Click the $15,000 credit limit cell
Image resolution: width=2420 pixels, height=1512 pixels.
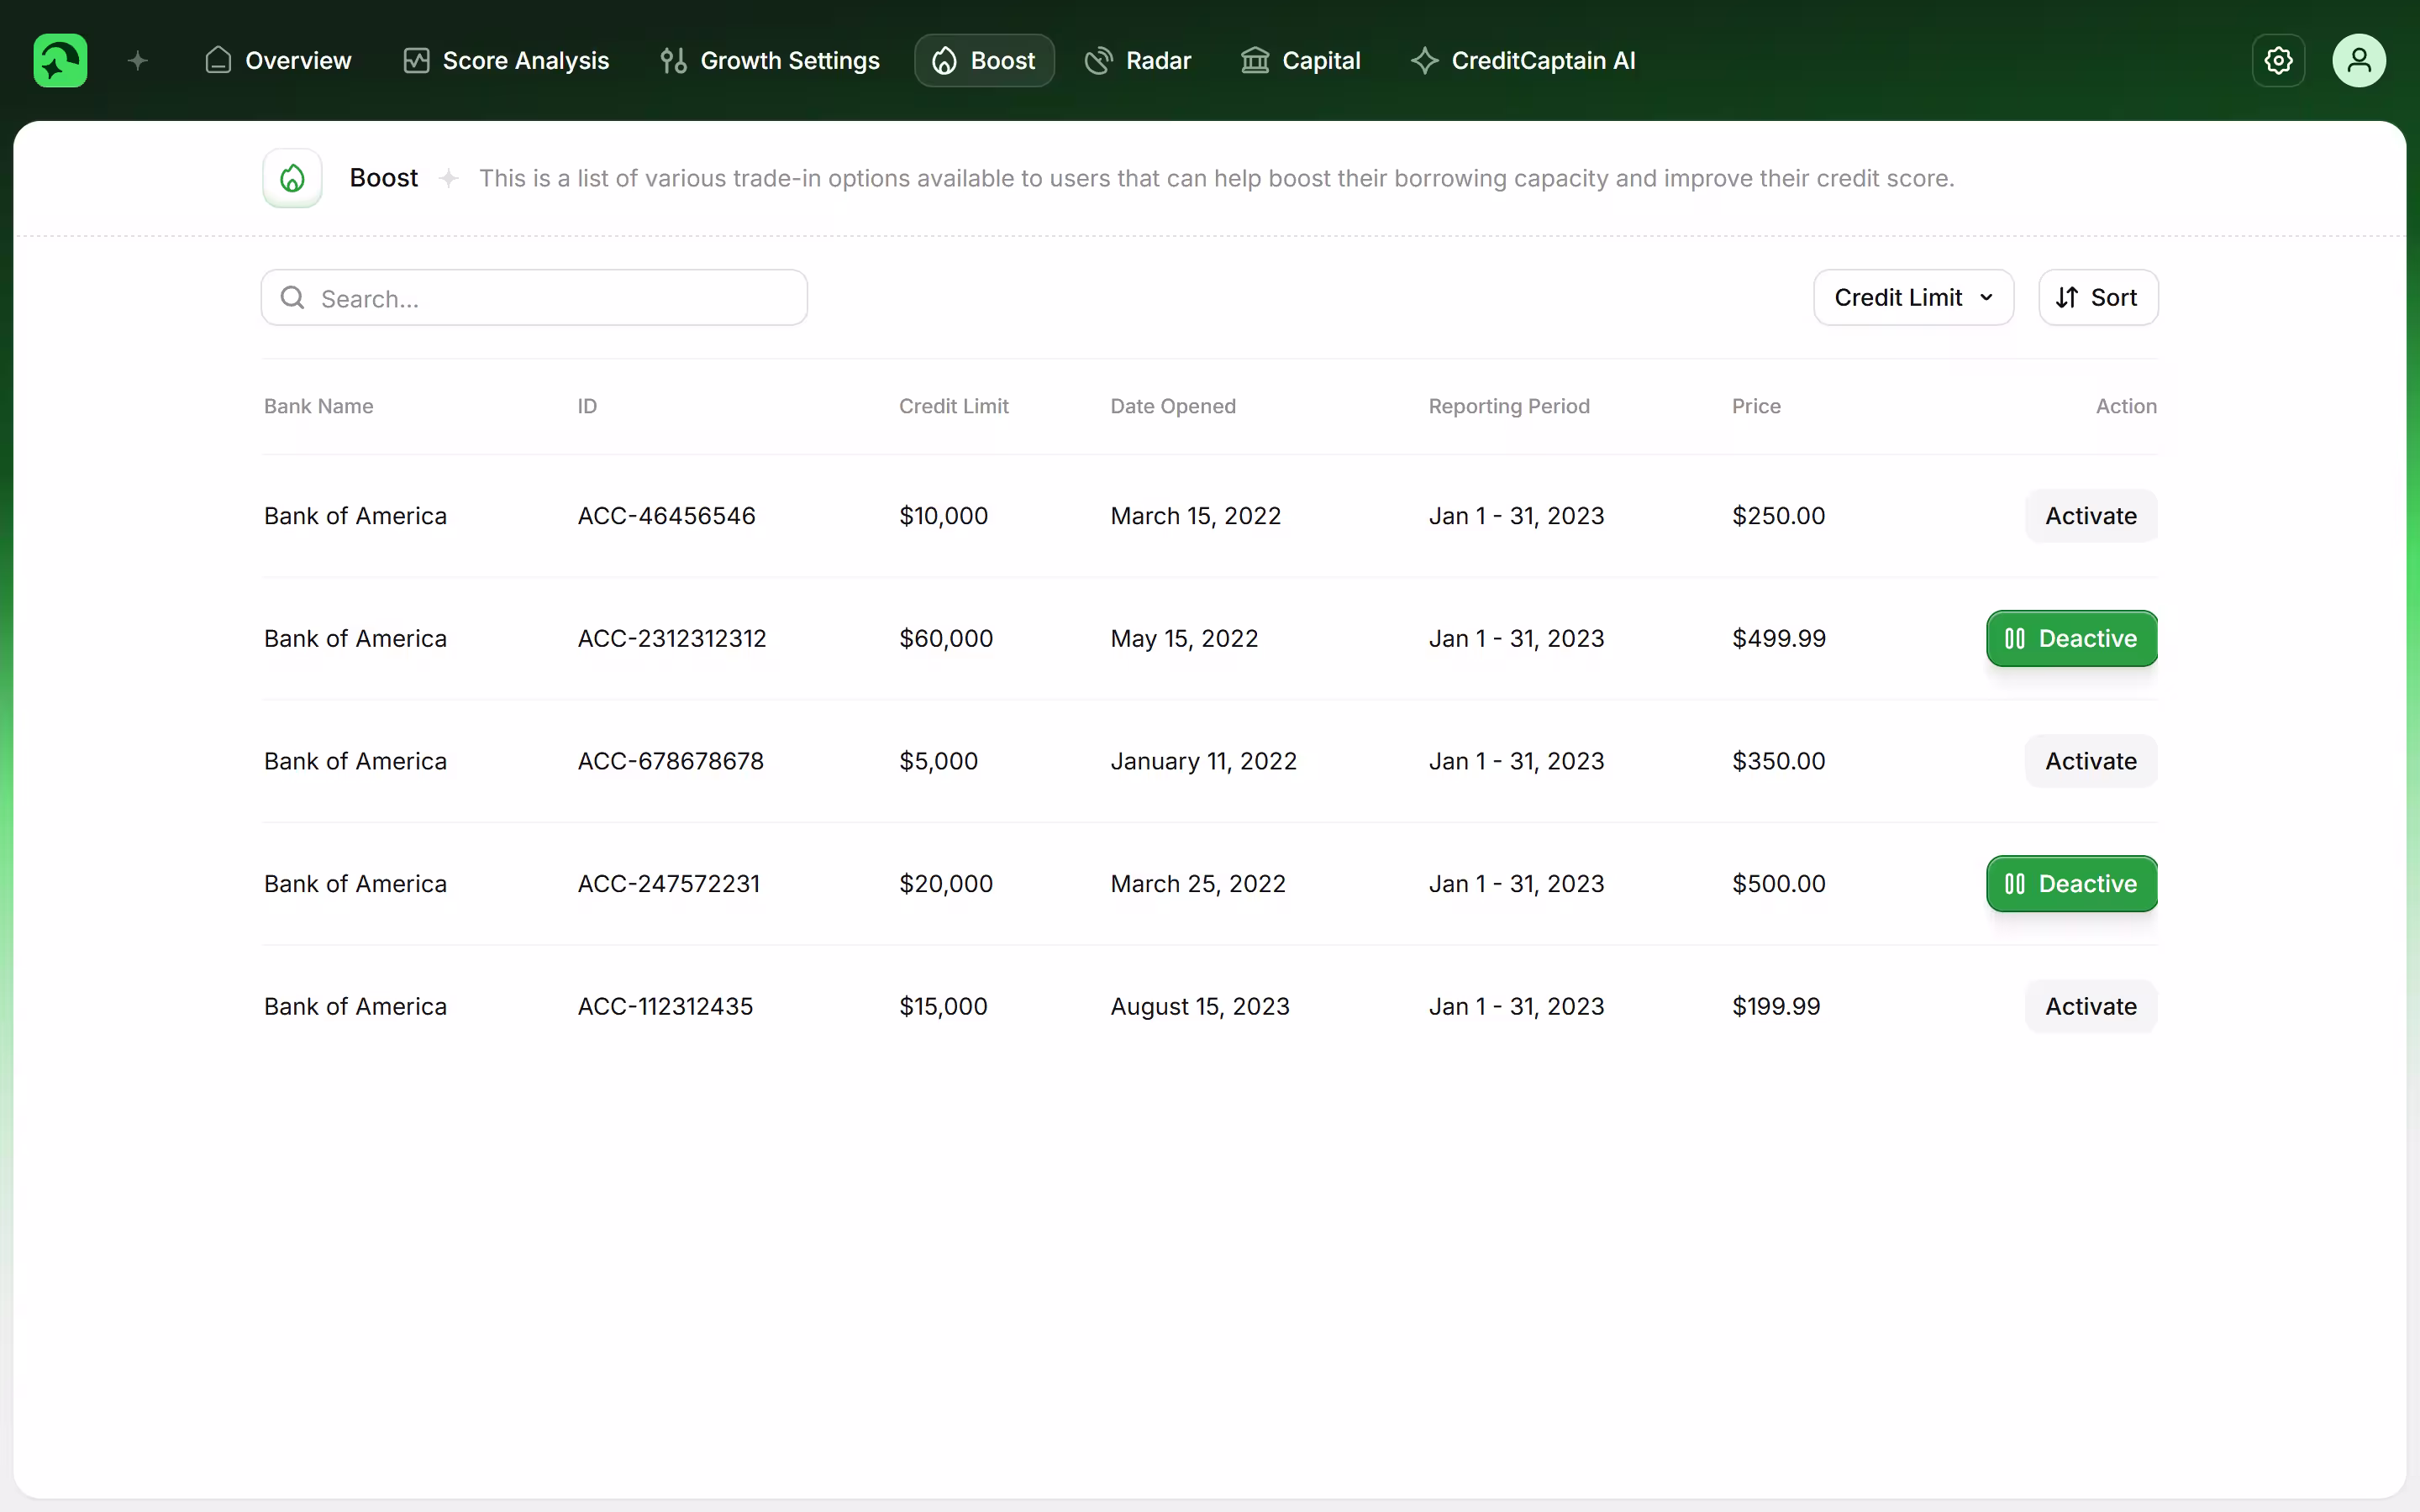pos(943,1006)
